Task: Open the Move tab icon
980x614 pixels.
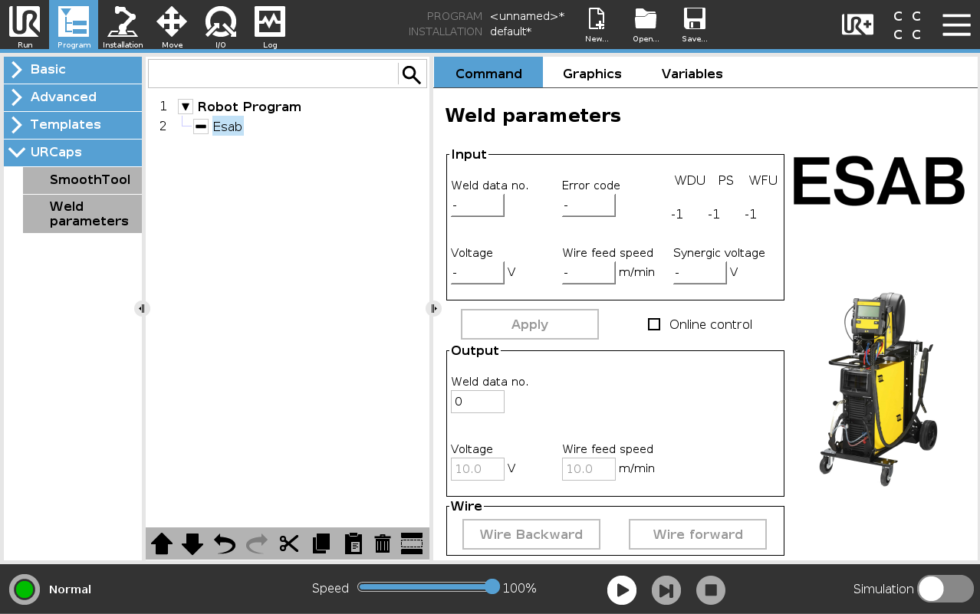Action: [x=172, y=25]
